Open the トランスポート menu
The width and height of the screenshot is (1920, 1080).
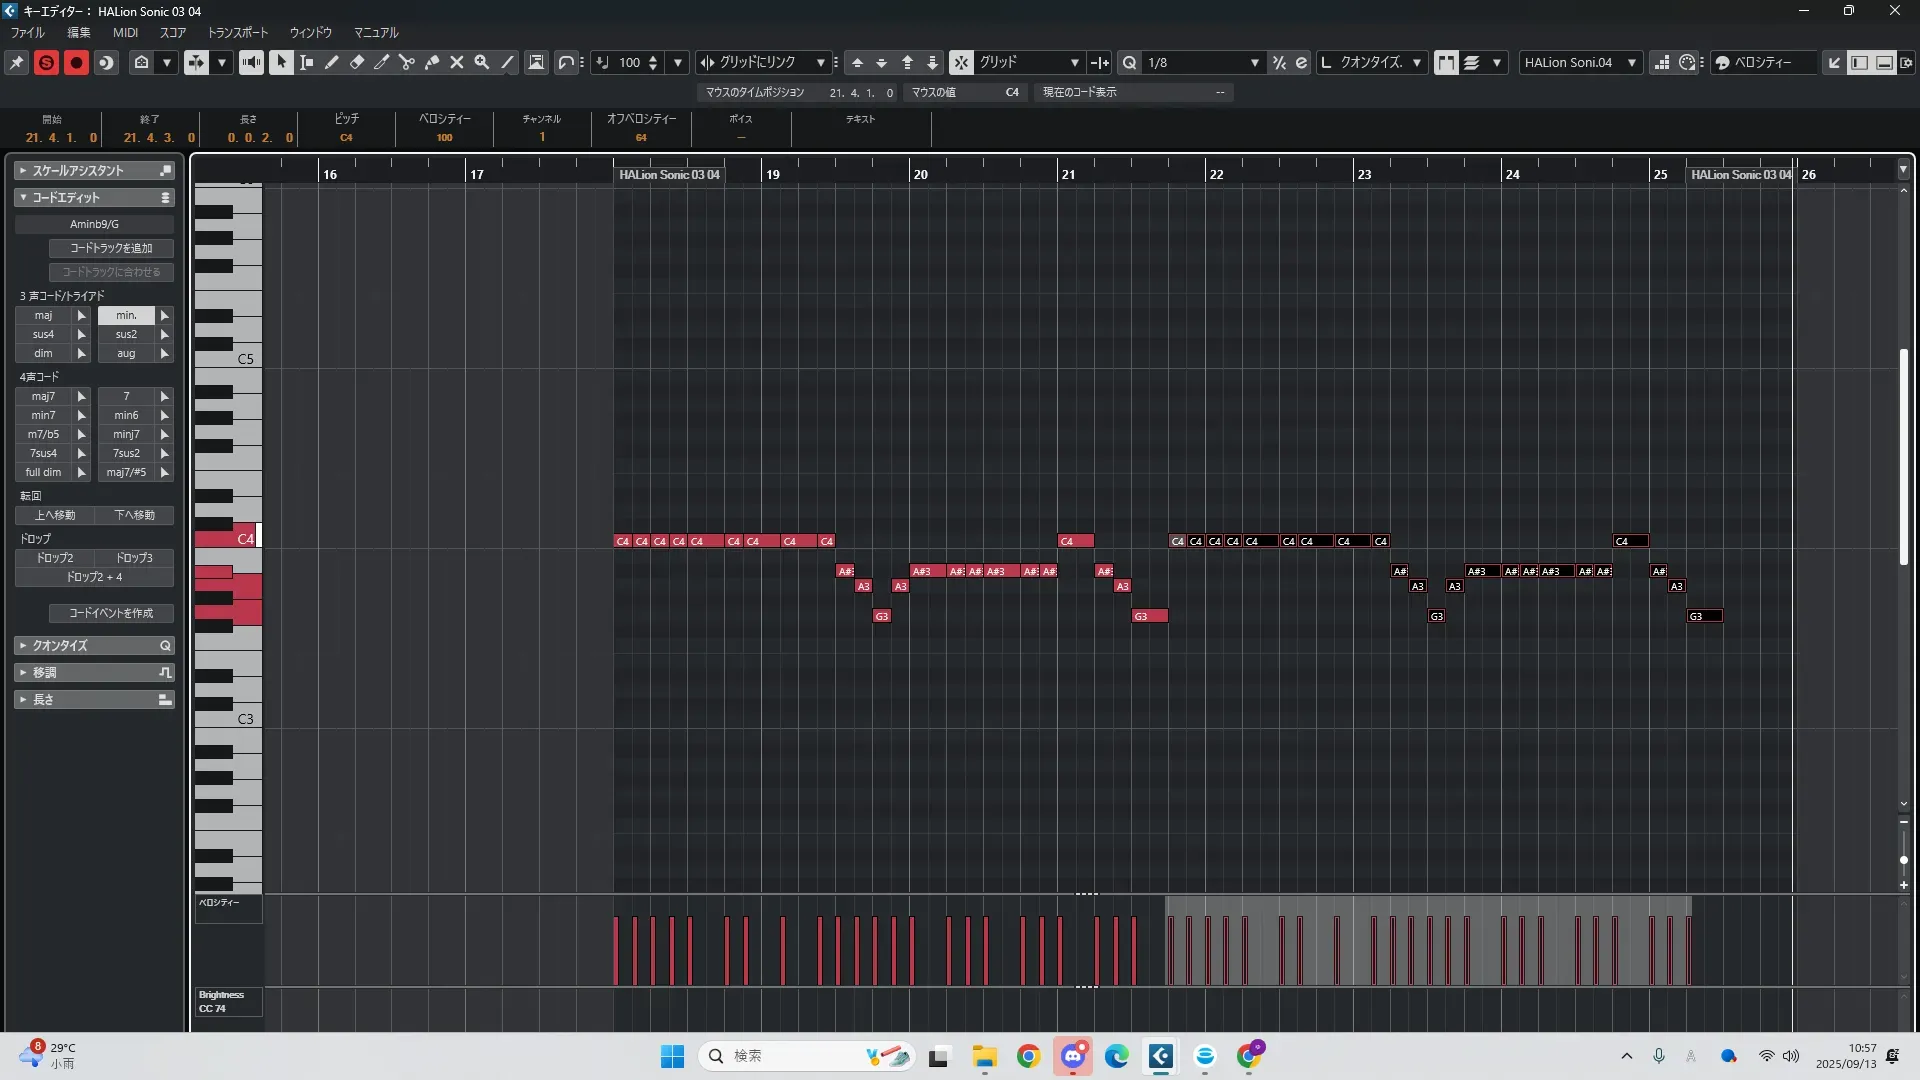238,32
